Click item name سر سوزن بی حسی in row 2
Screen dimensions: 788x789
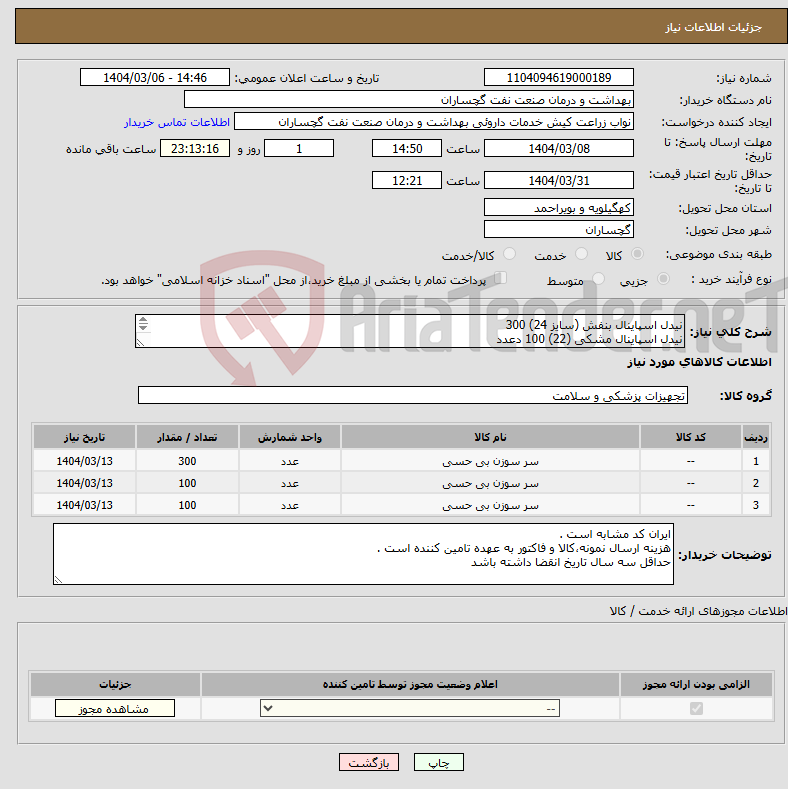pyautogui.click(x=490, y=484)
